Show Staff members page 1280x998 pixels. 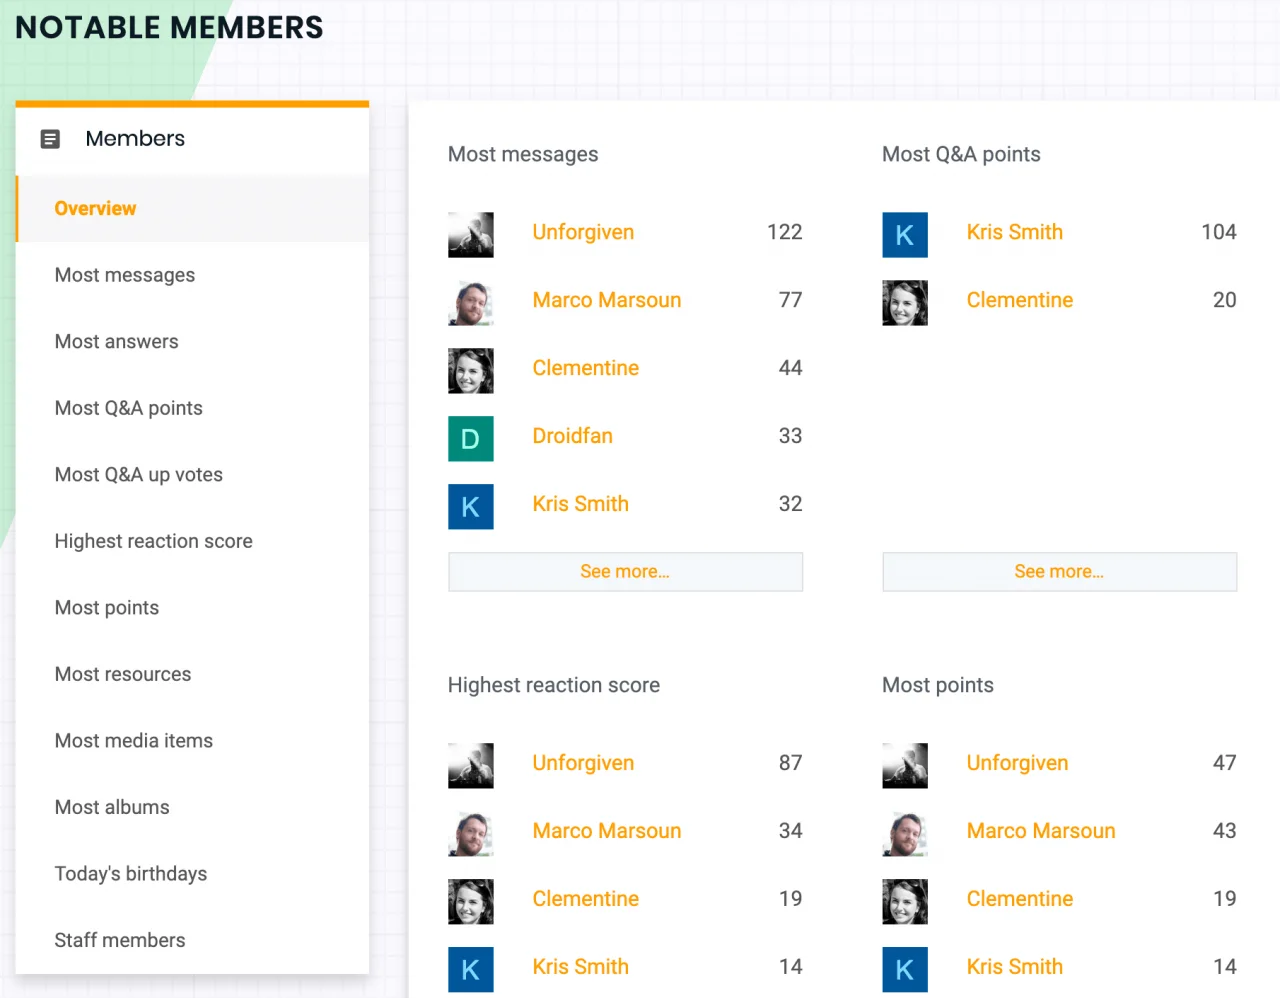119,940
